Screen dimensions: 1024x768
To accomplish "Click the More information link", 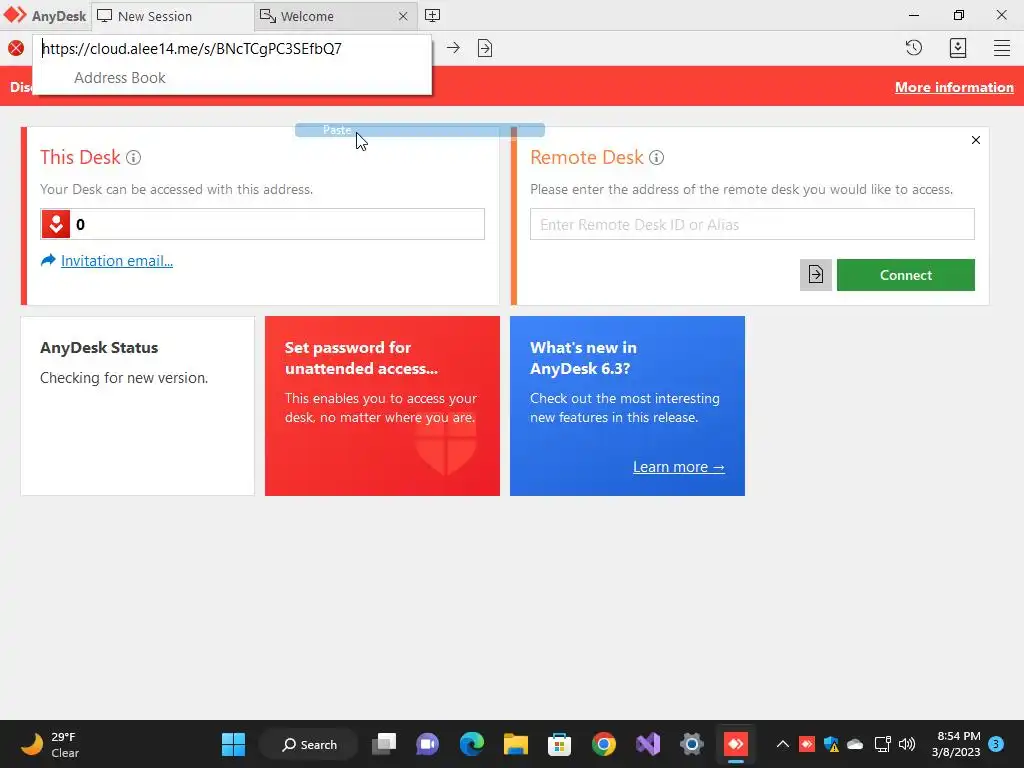I will click(x=954, y=88).
